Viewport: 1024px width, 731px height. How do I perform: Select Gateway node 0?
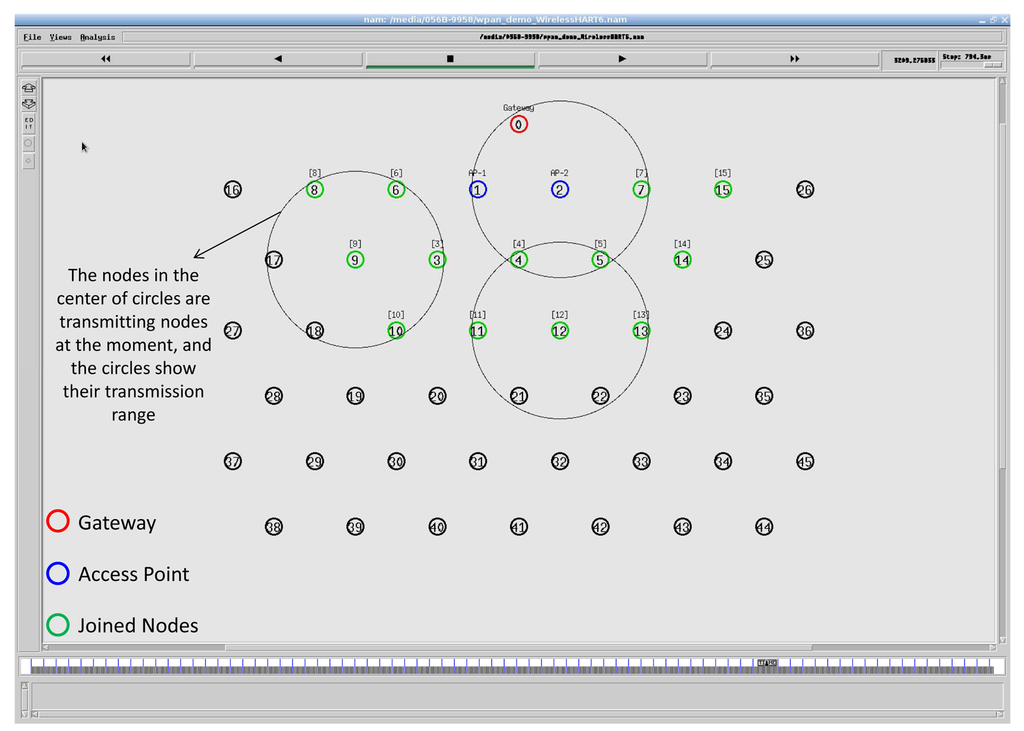(518, 125)
